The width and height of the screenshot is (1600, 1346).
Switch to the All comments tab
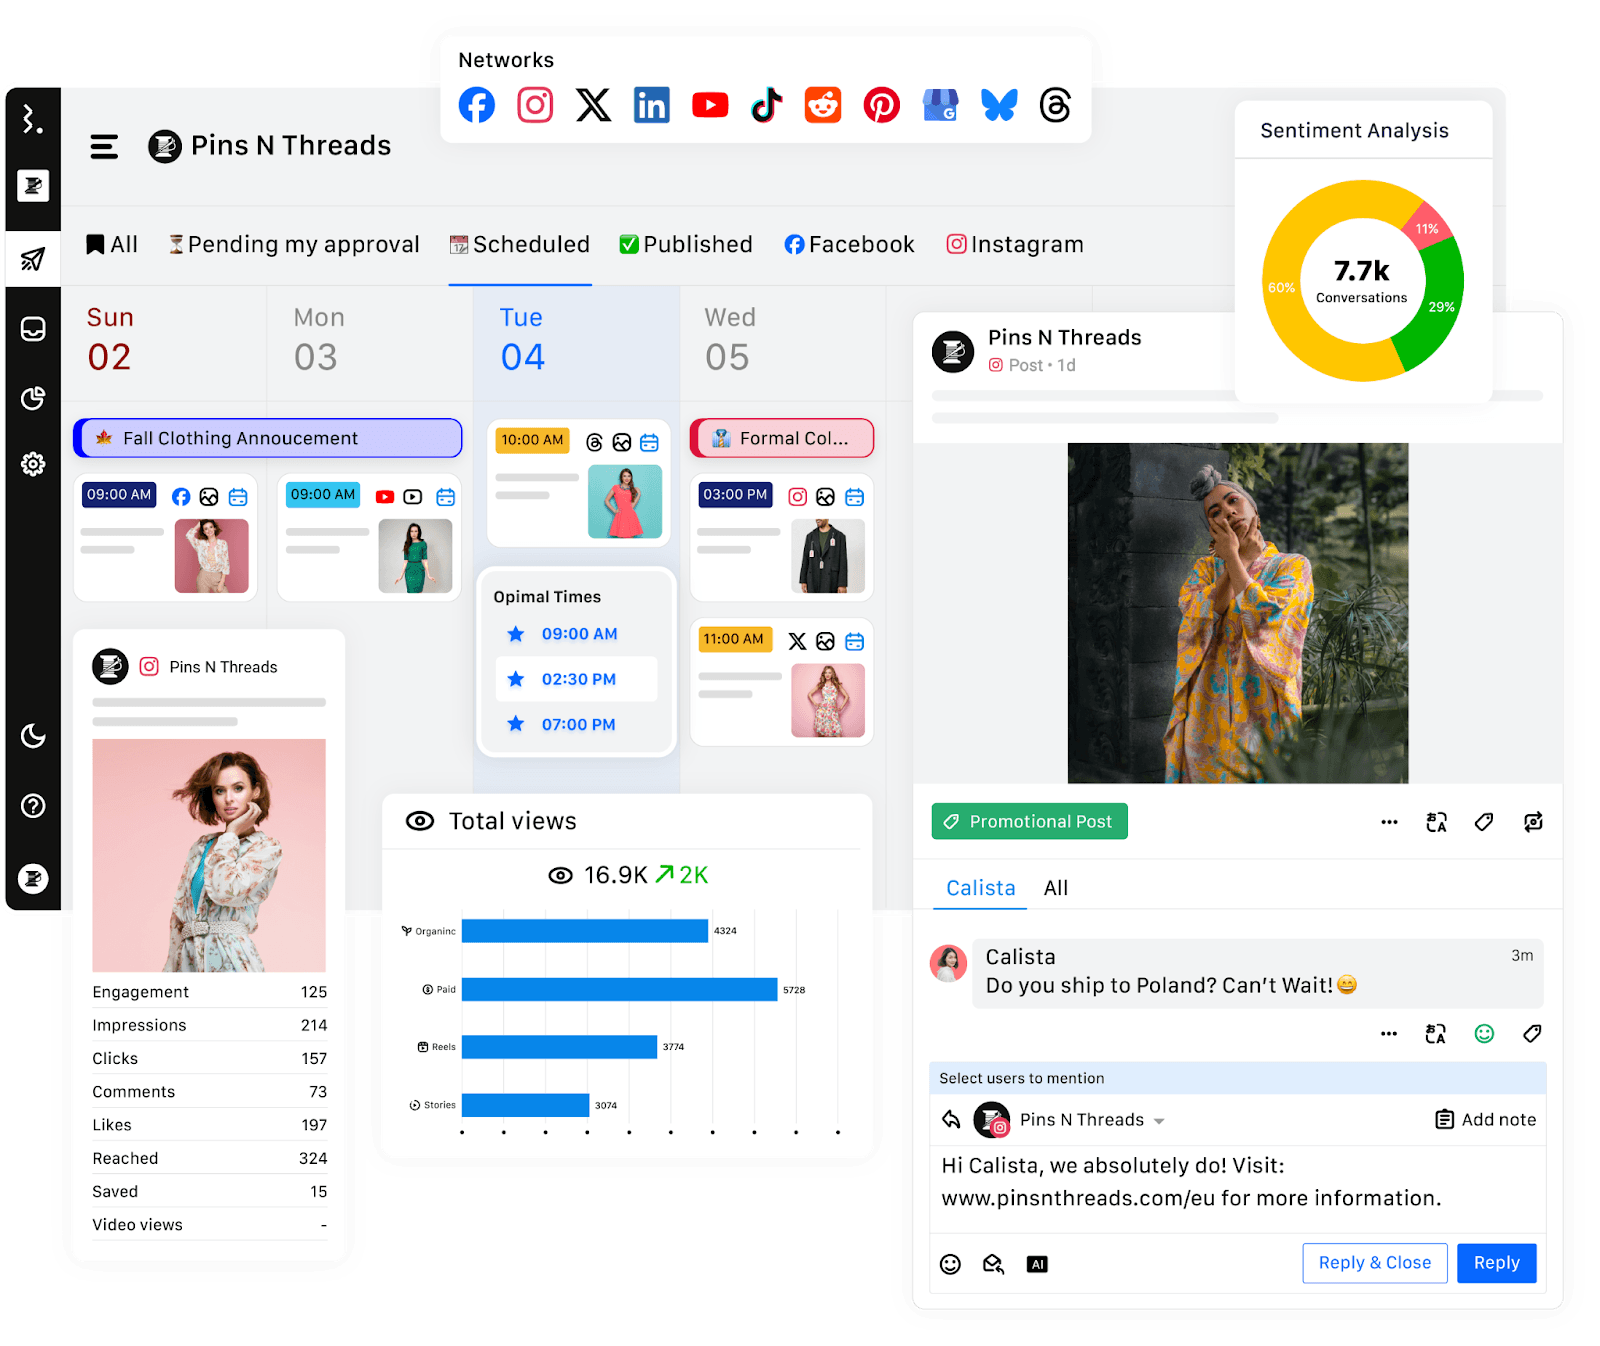pos(1055,888)
